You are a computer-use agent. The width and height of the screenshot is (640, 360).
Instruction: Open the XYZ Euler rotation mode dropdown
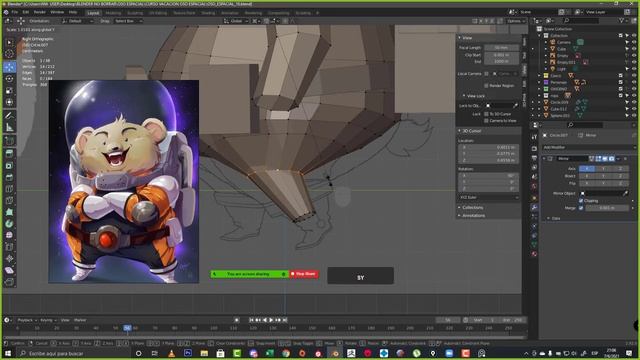489,198
